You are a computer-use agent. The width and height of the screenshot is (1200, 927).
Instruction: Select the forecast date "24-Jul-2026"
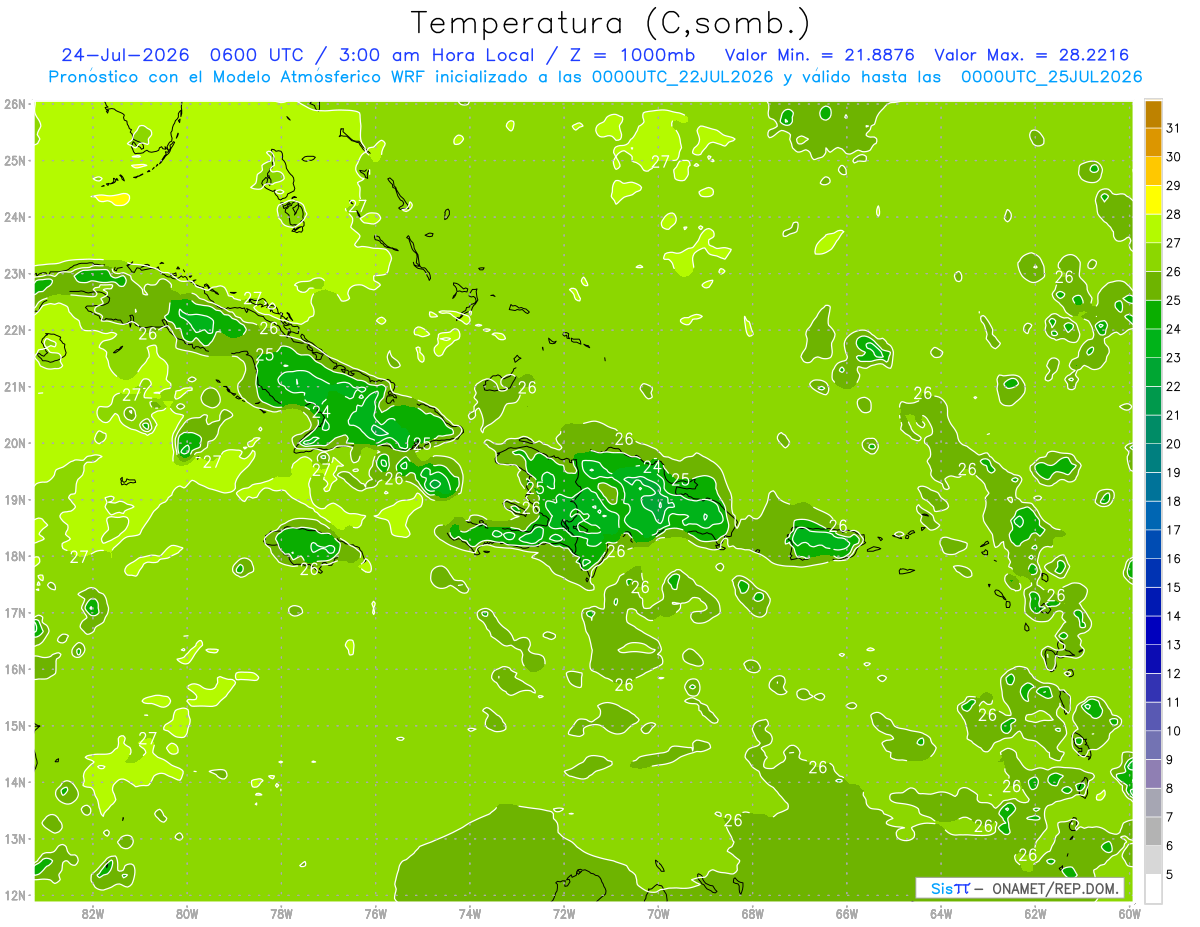click(x=124, y=55)
